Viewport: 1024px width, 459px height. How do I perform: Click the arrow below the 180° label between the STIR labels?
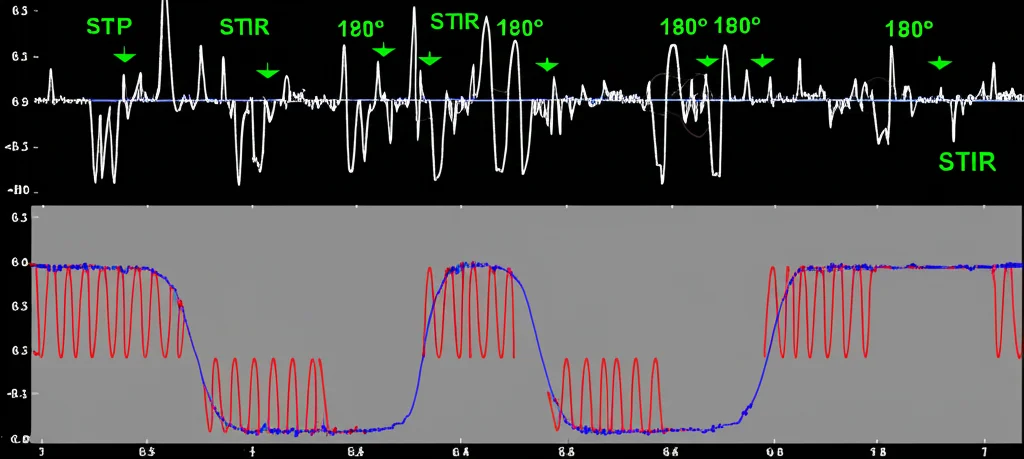[383, 50]
